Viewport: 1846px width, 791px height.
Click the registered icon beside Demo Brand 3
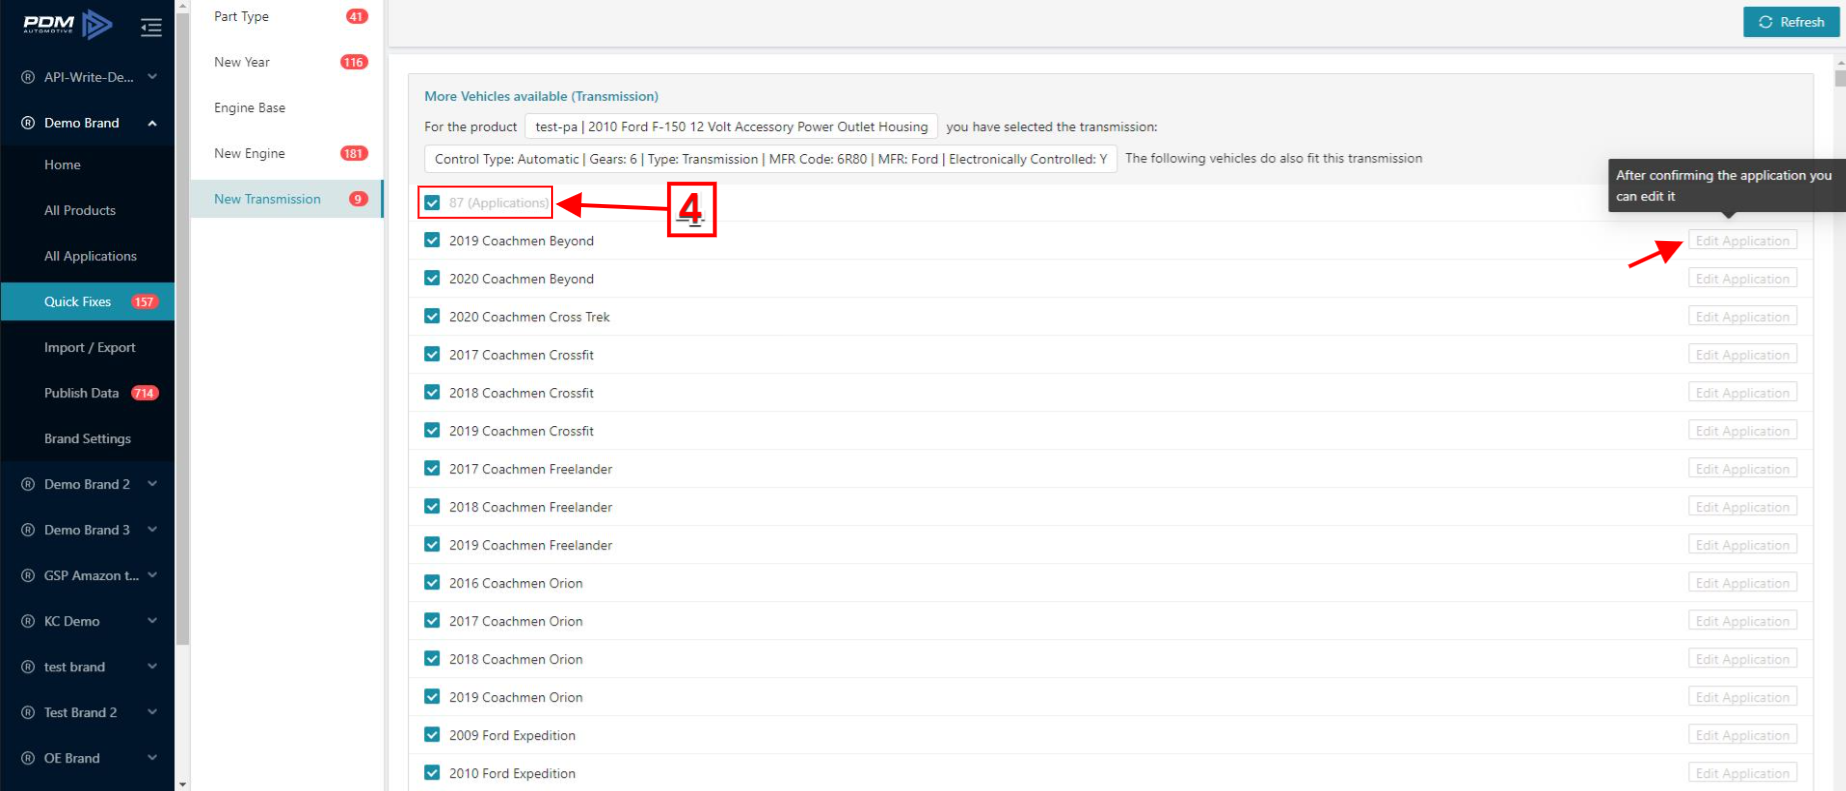[28, 530]
